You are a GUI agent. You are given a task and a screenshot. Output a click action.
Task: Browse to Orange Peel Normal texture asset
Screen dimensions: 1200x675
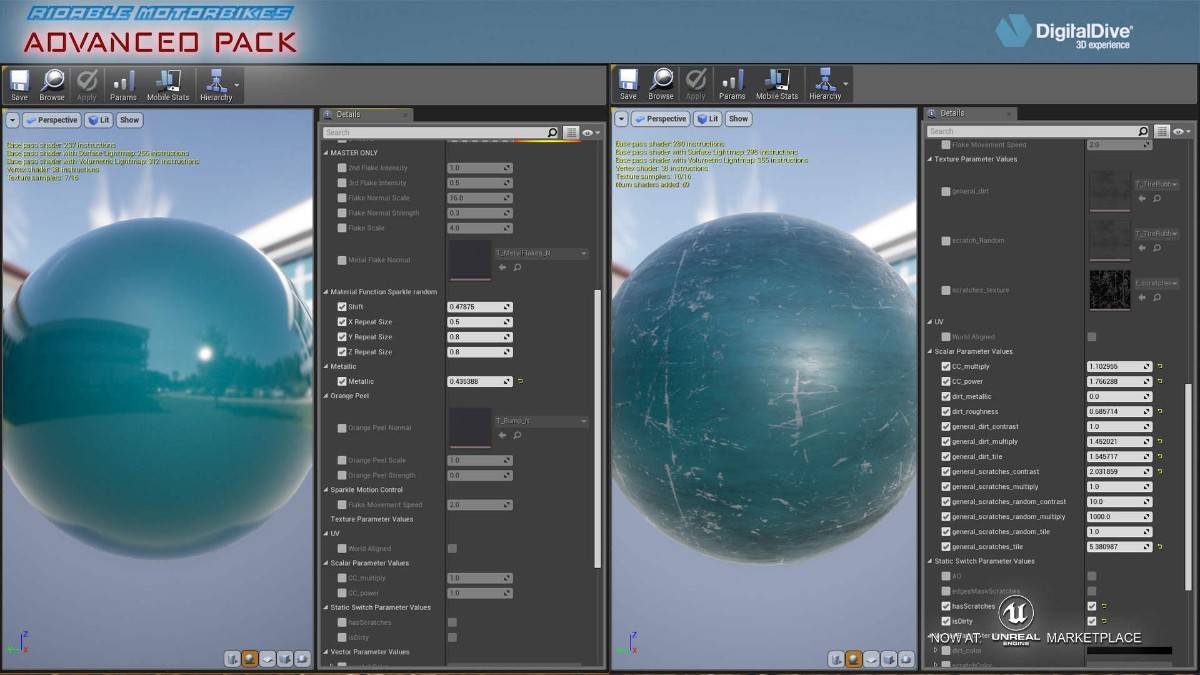pyautogui.click(x=517, y=435)
